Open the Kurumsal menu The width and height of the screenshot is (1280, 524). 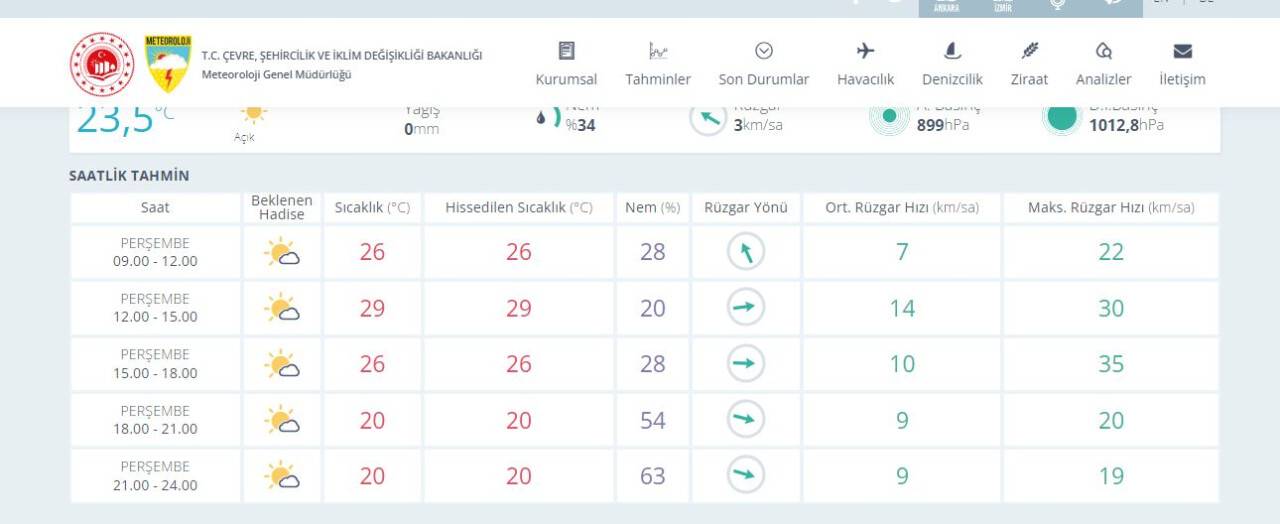coord(566,79)
